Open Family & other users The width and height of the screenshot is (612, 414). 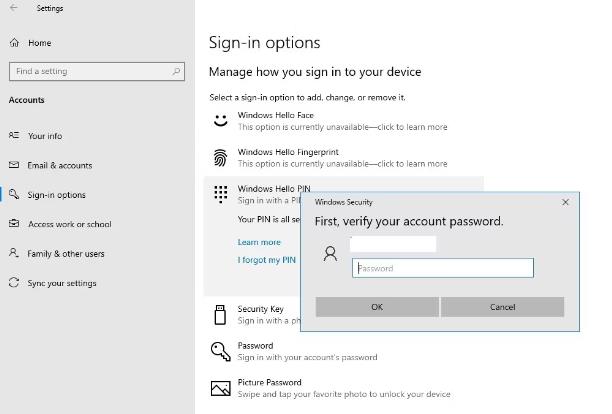tap(66, 254)
